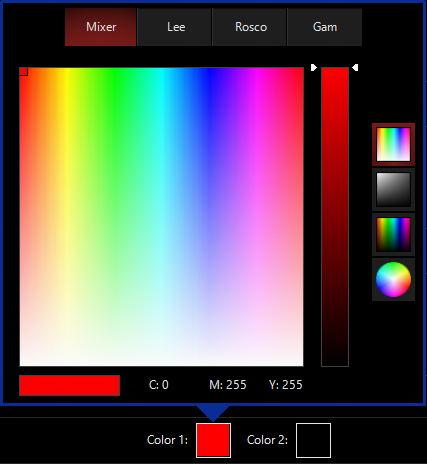Click the red selection marker in gradient corner

tap(24, 72)
